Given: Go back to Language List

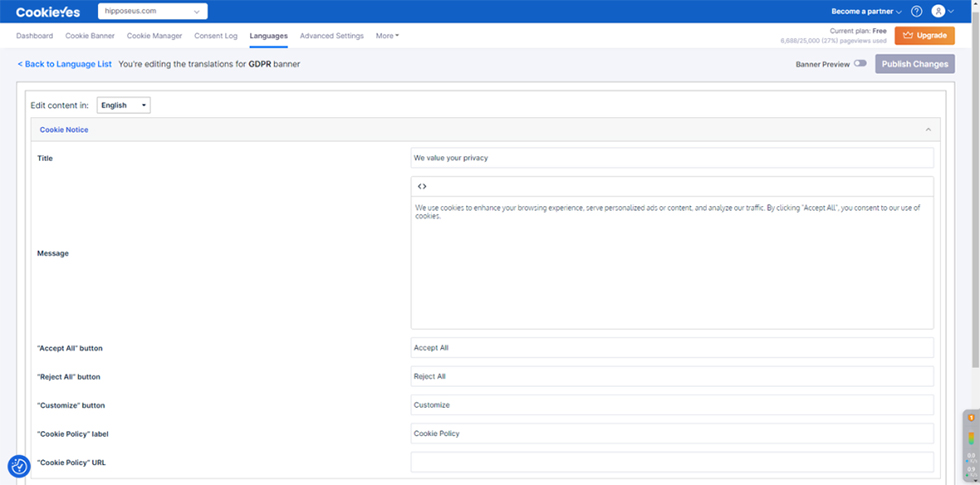Looking at the screenshot, I should (64, 64).
